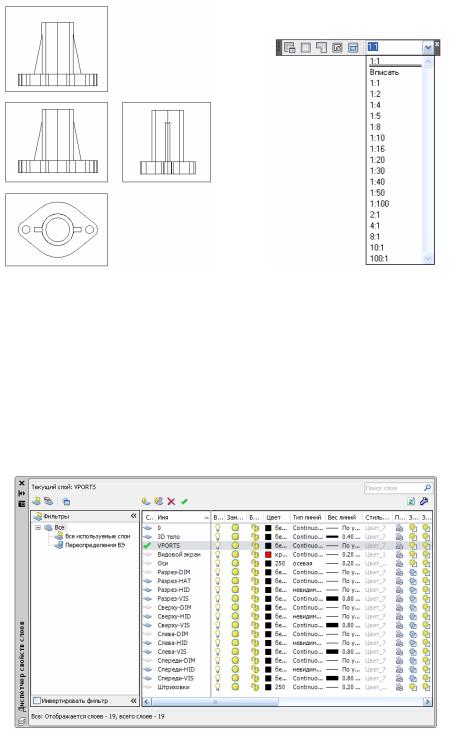This screenshot has width=451, height=735.
Task: Toggle the freeze sun icon for layer Оси
Action: (x=235, y=563)
